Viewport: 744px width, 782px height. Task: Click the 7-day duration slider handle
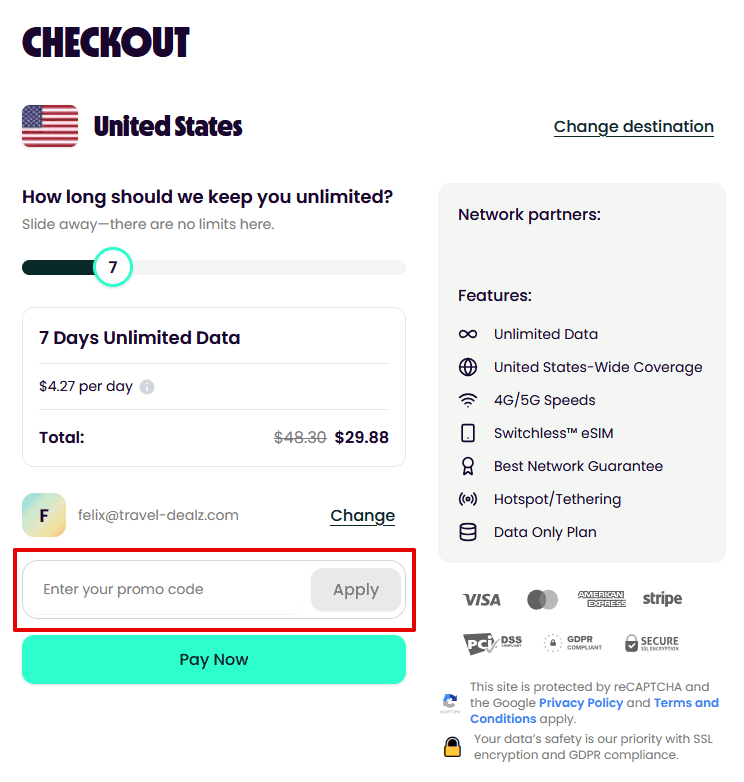pyautogui.click(x=113, y=267)
